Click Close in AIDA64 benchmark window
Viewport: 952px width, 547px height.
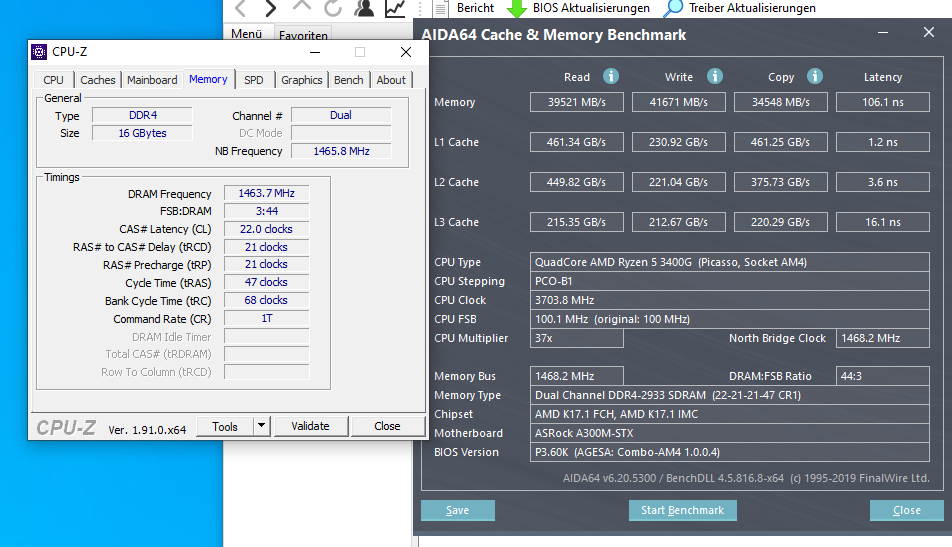pos(906,510)
